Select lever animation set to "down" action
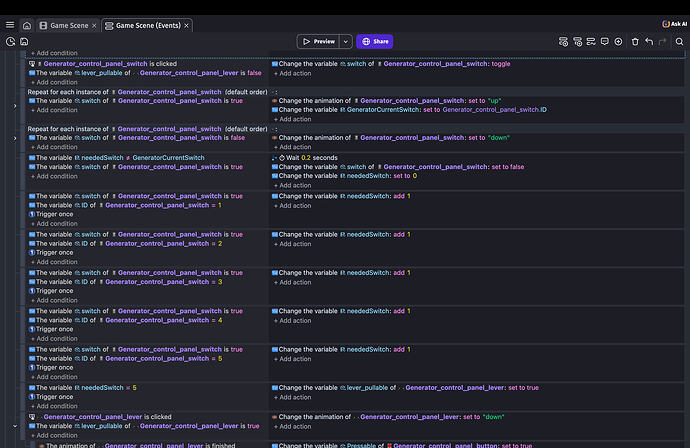This screenshot has height=448, width=690. pos(388,417)
